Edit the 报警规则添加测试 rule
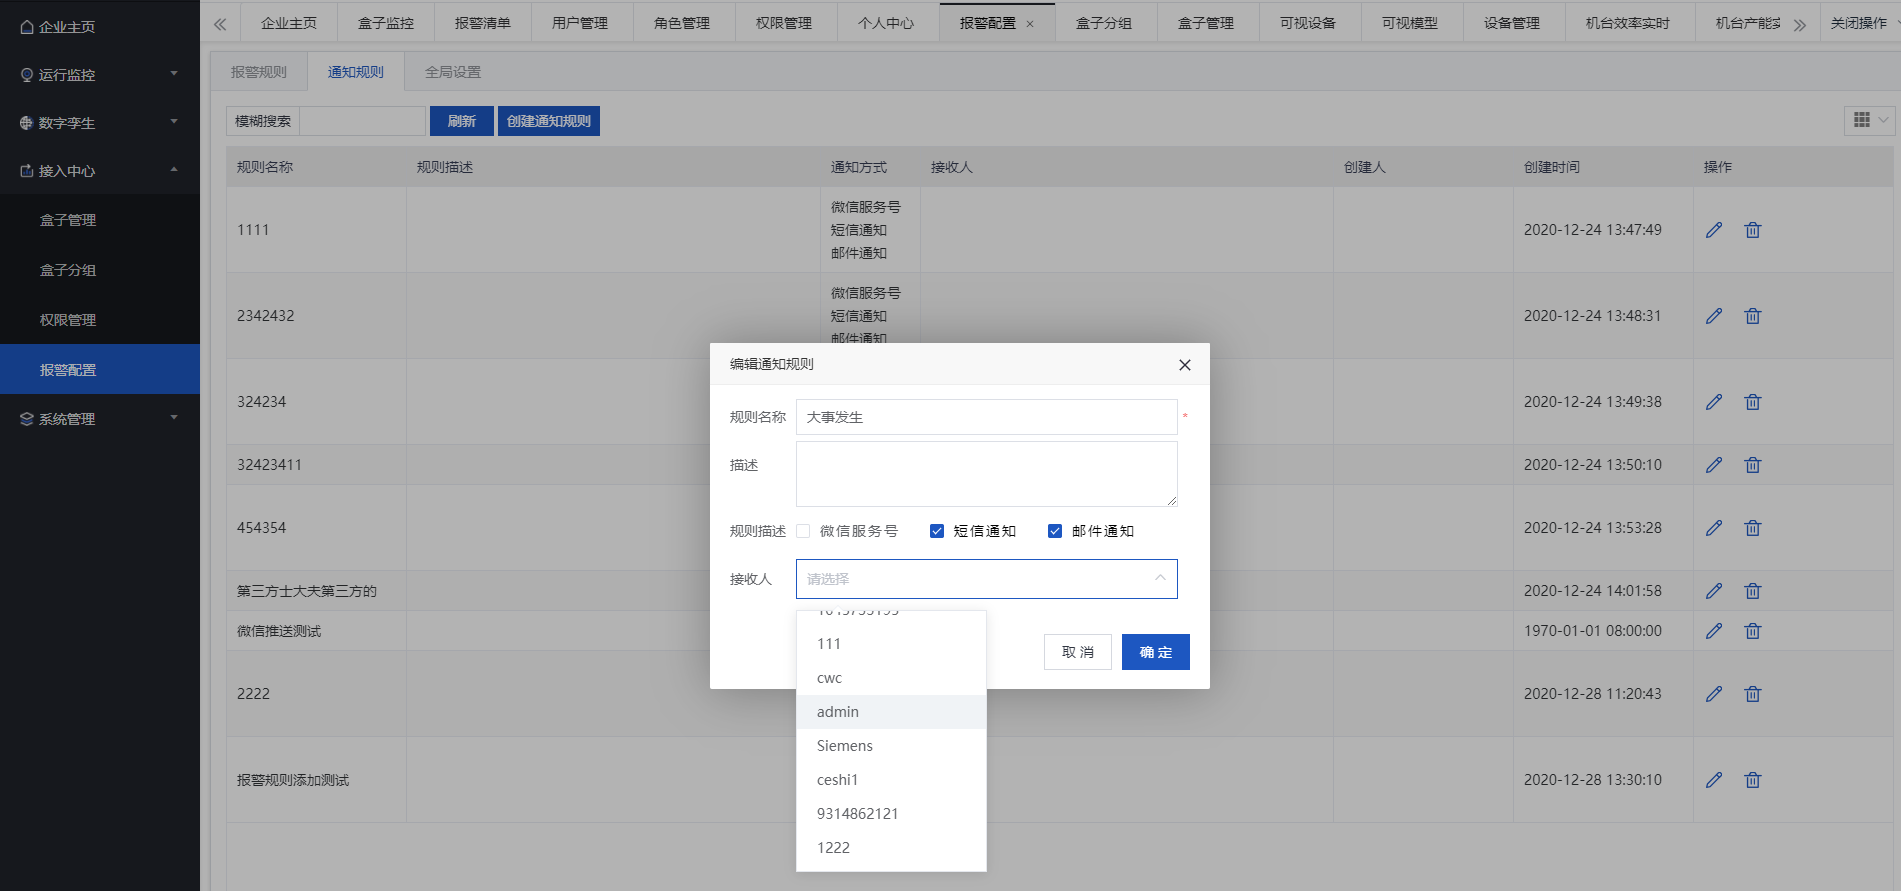This screenshot has width=1901, height=891. pos(1714,780)
